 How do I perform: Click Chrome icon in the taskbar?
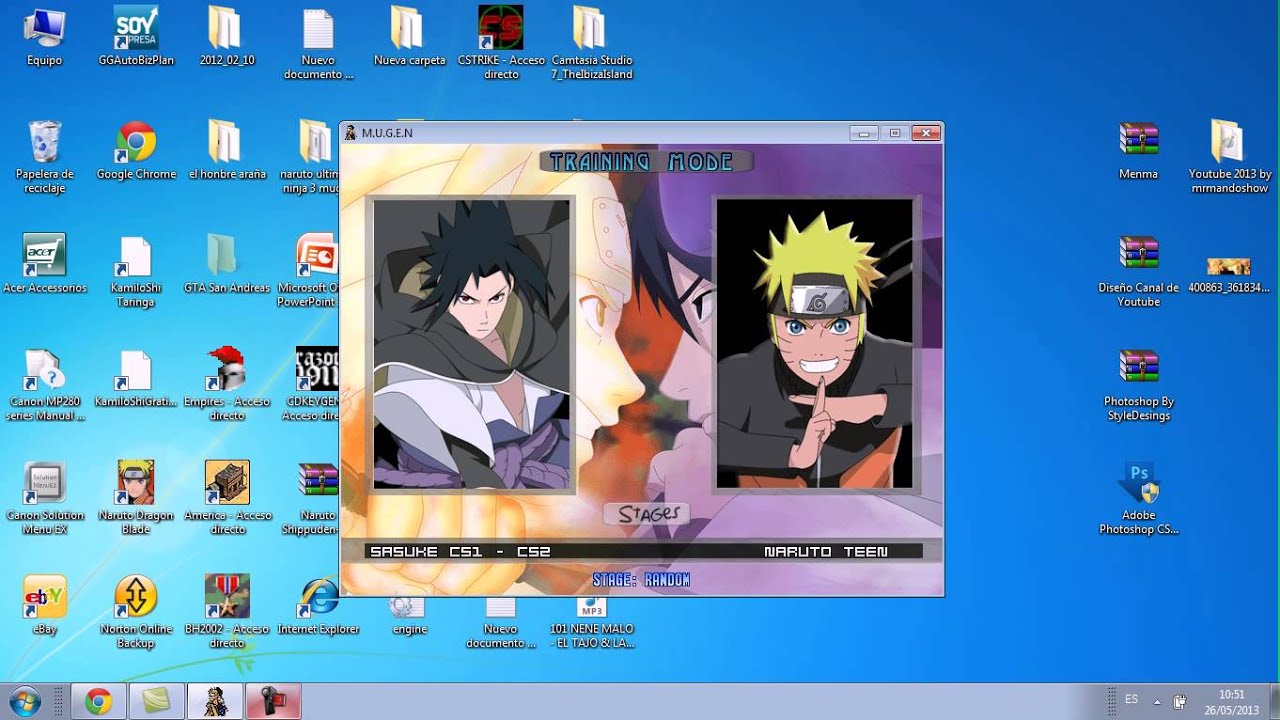(x=98, y=702)
